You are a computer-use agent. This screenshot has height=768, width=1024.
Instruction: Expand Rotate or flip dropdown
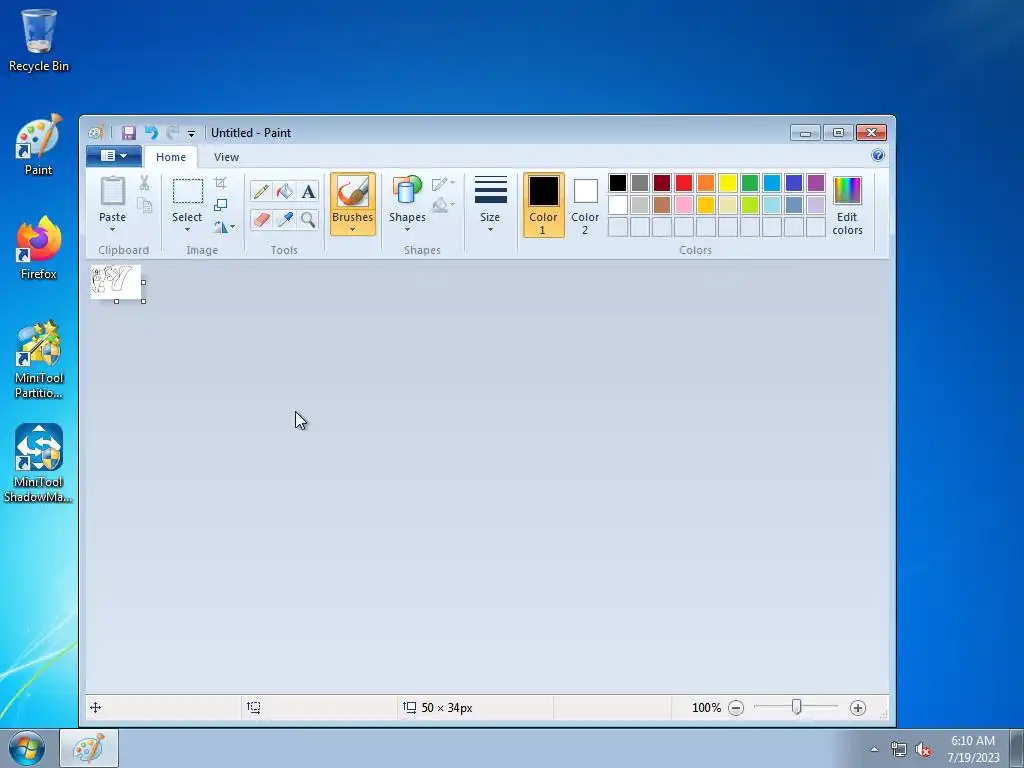click(x=224, y=227)
